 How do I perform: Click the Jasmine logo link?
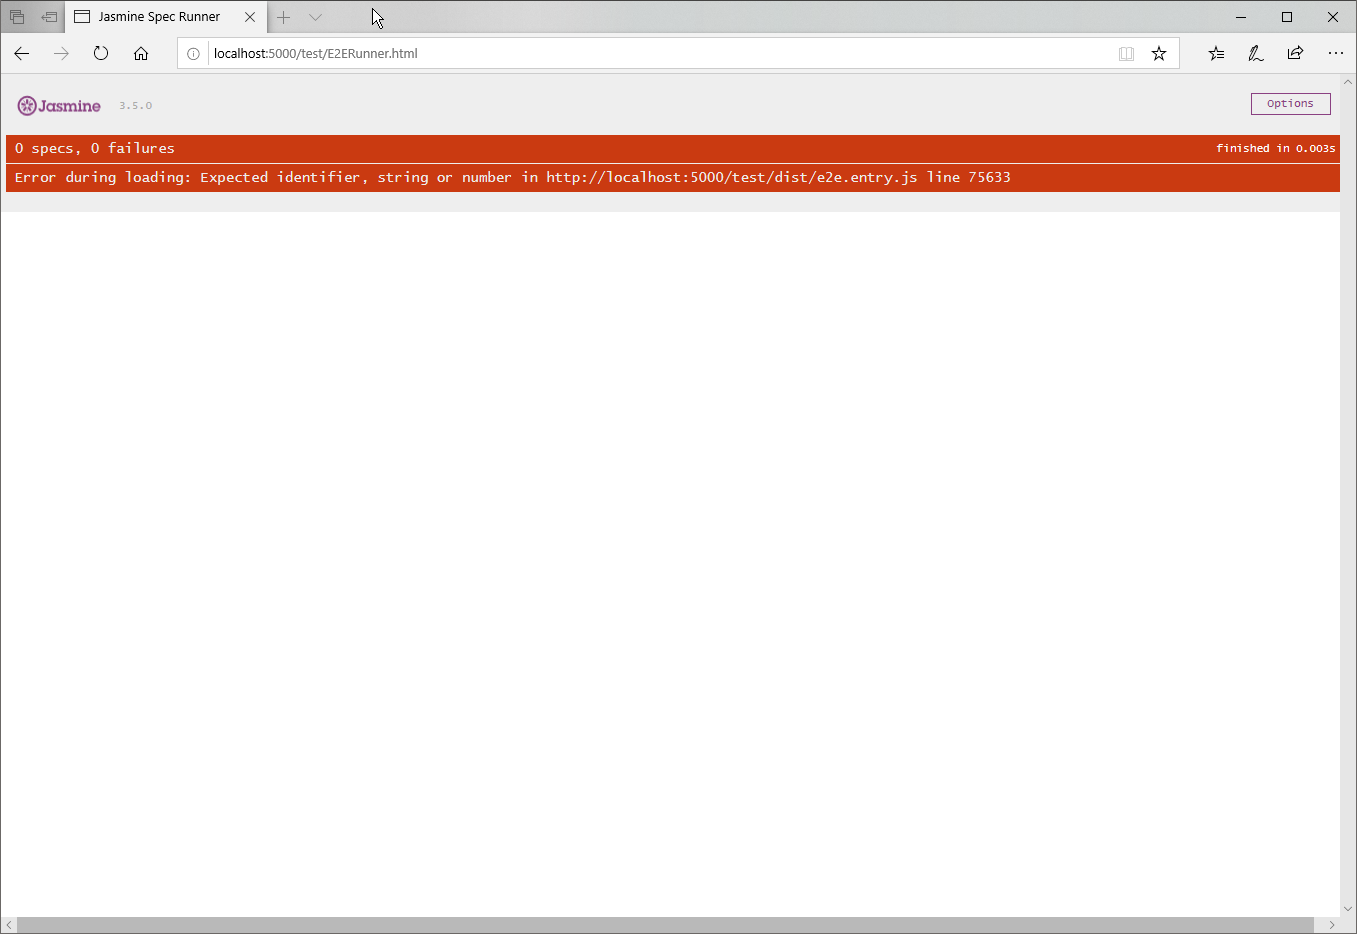tap(59, 106)
